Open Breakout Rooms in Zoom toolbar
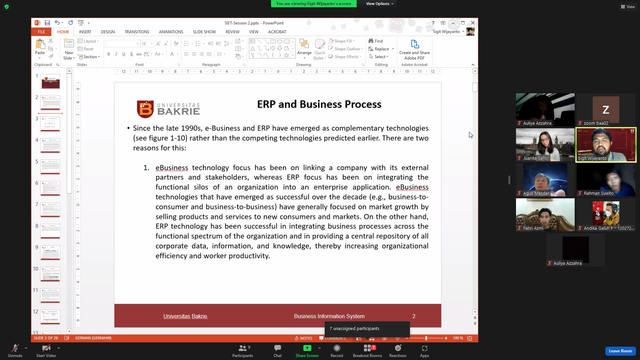Screen dimensions: 640x360 [368, 350]
